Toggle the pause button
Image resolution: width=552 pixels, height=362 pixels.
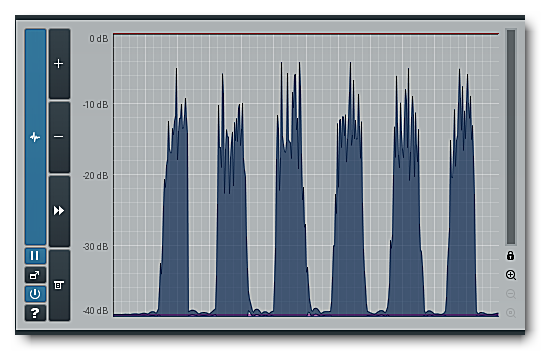pyautogui.click(x=35, y=256)
